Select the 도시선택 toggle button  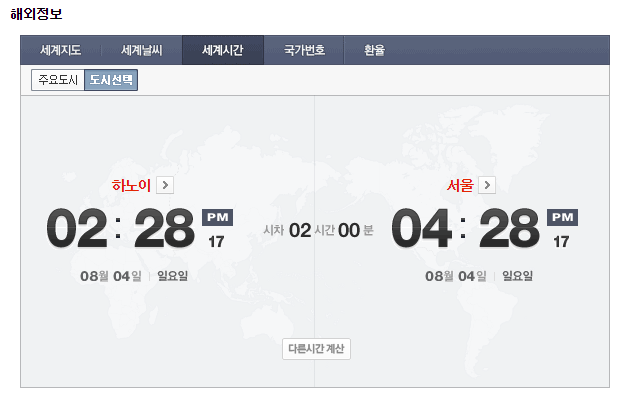(111, 80)
